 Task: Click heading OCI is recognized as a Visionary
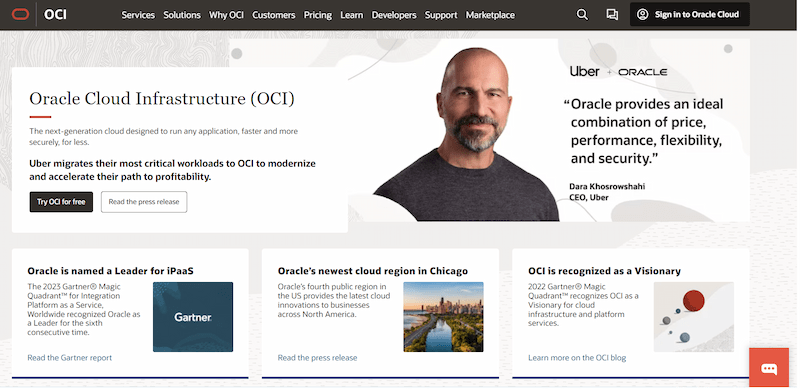pos(605,271)
